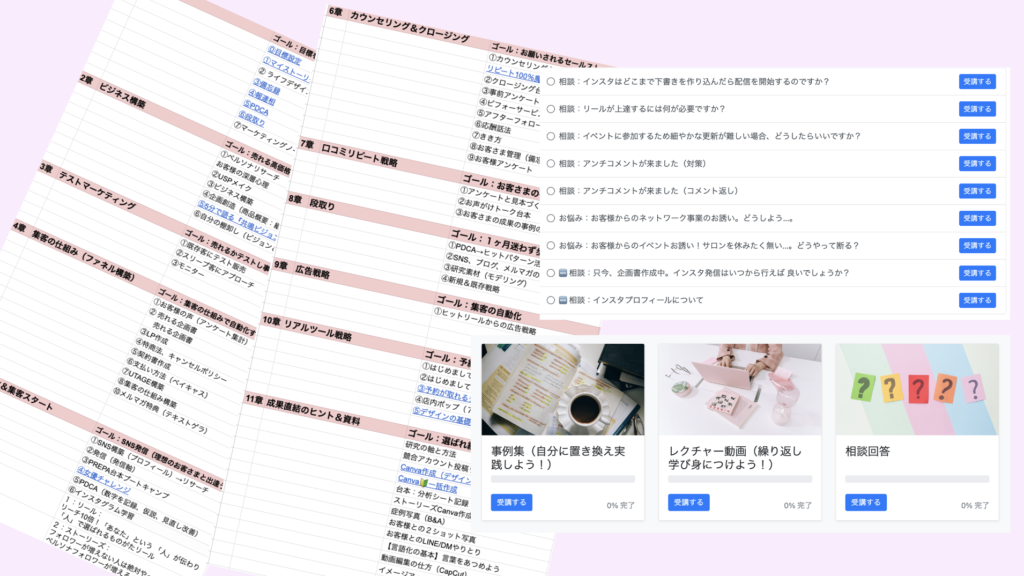Open the レクチャー動画（繰り返し学び身につけよう！）title
This screenshot has height=576, width=1024.
(735, 458)
